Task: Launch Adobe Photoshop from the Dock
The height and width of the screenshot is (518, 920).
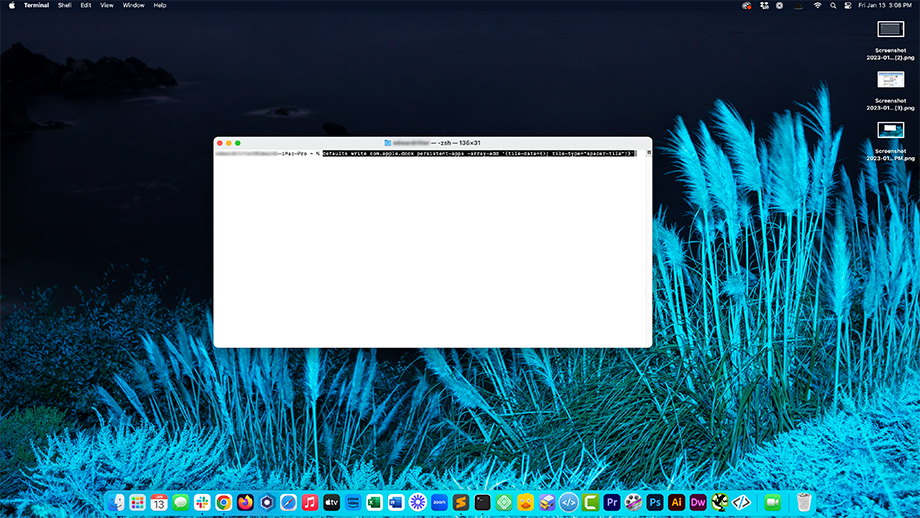Action: tap(655, 502)
